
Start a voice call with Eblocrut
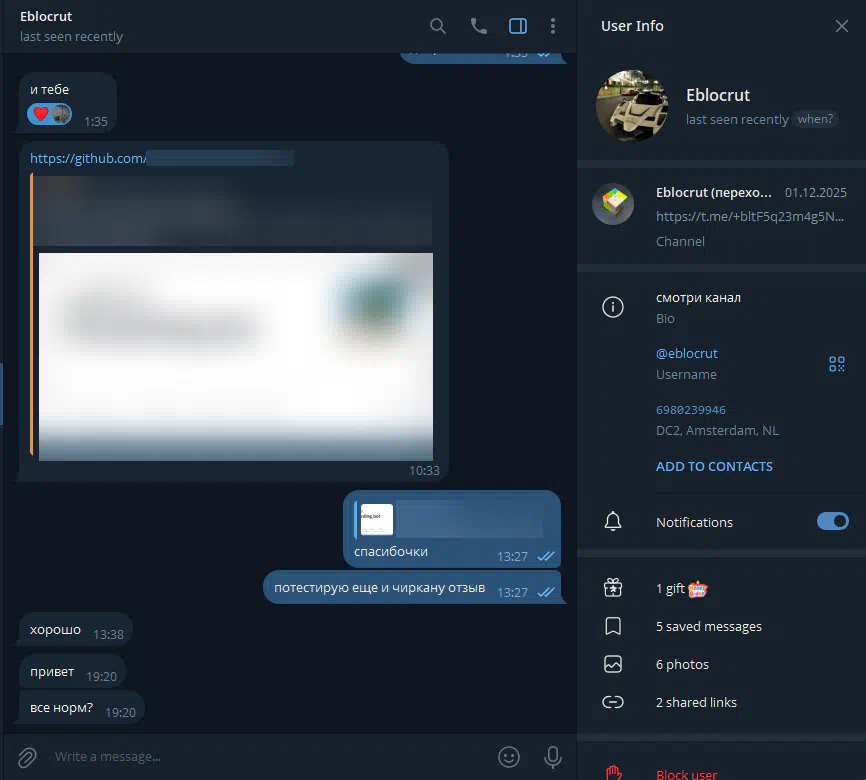(479, 26)
